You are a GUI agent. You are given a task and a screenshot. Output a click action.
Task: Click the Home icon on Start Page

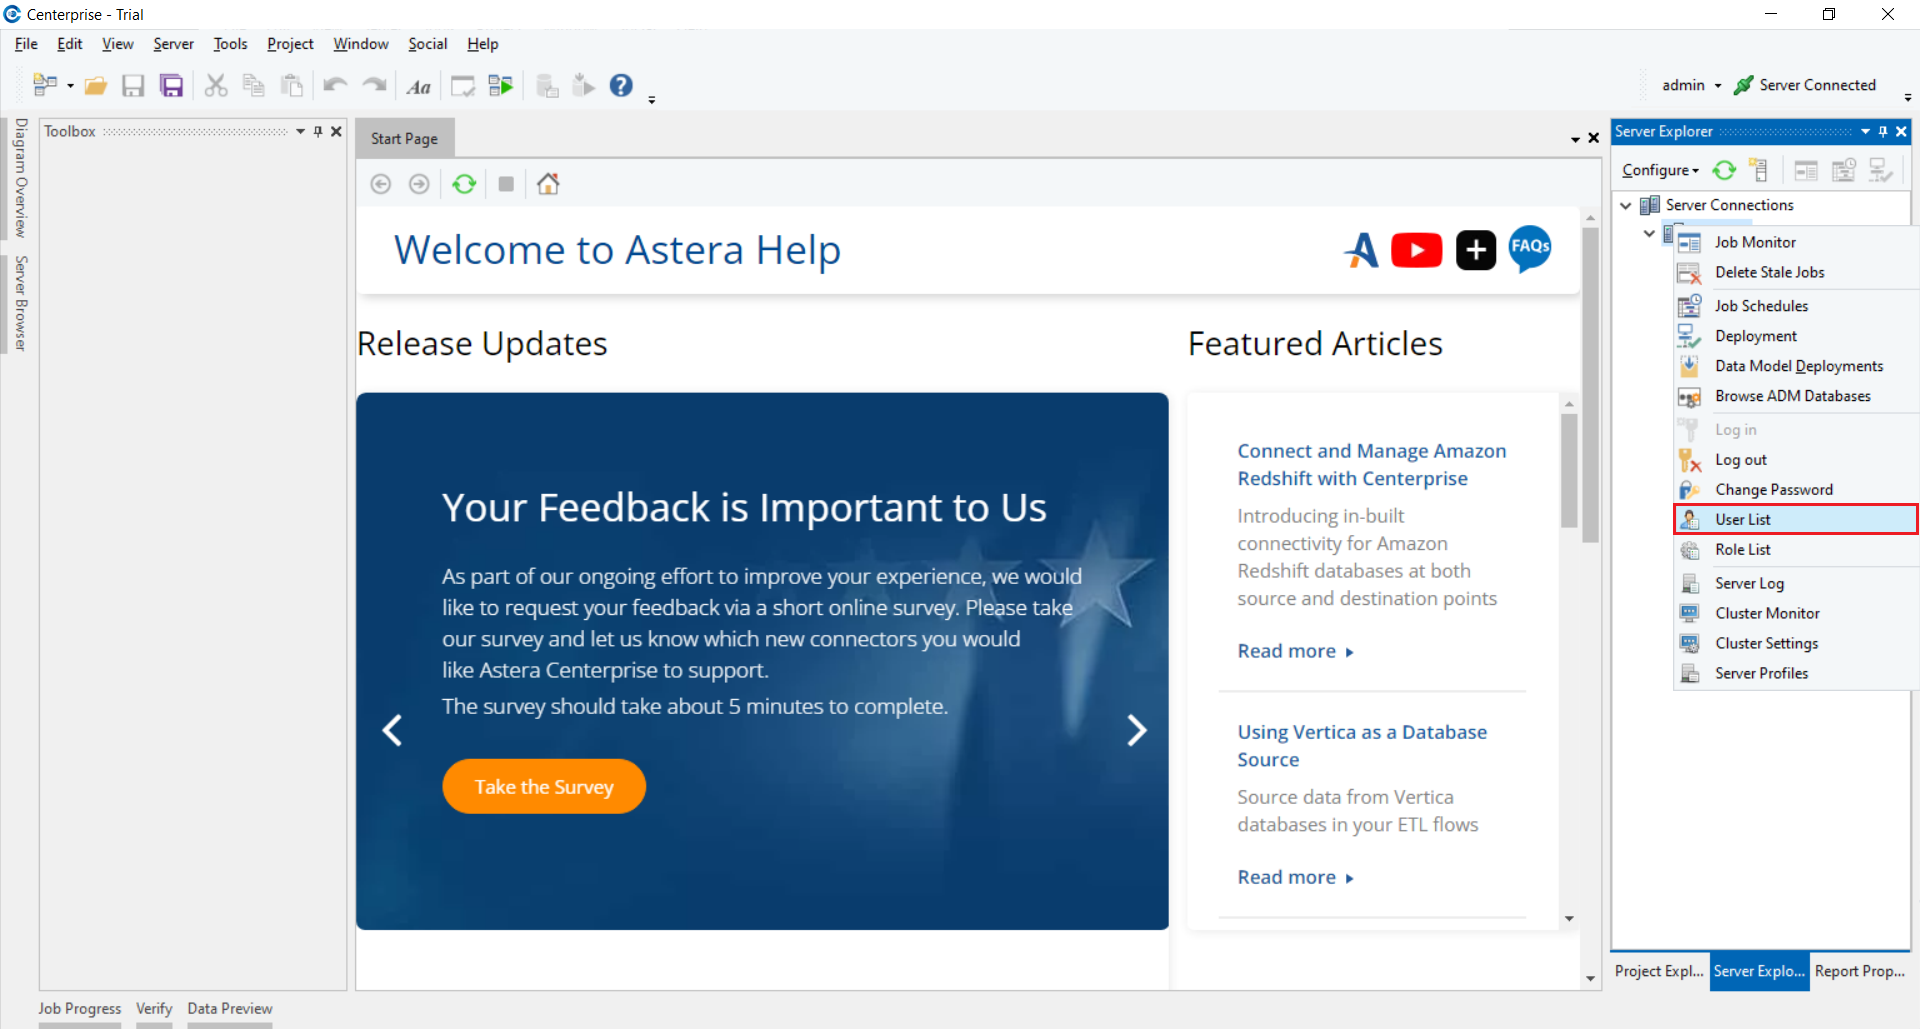pos(548,184)
